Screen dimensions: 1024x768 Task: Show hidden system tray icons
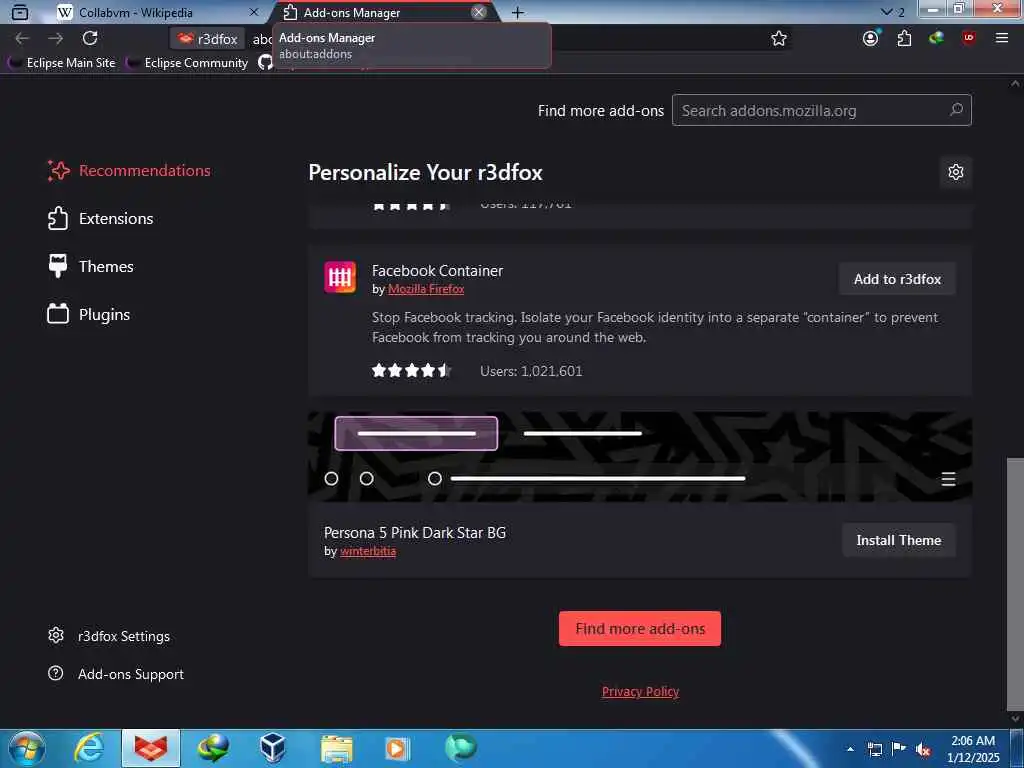(x=850, y=749)
